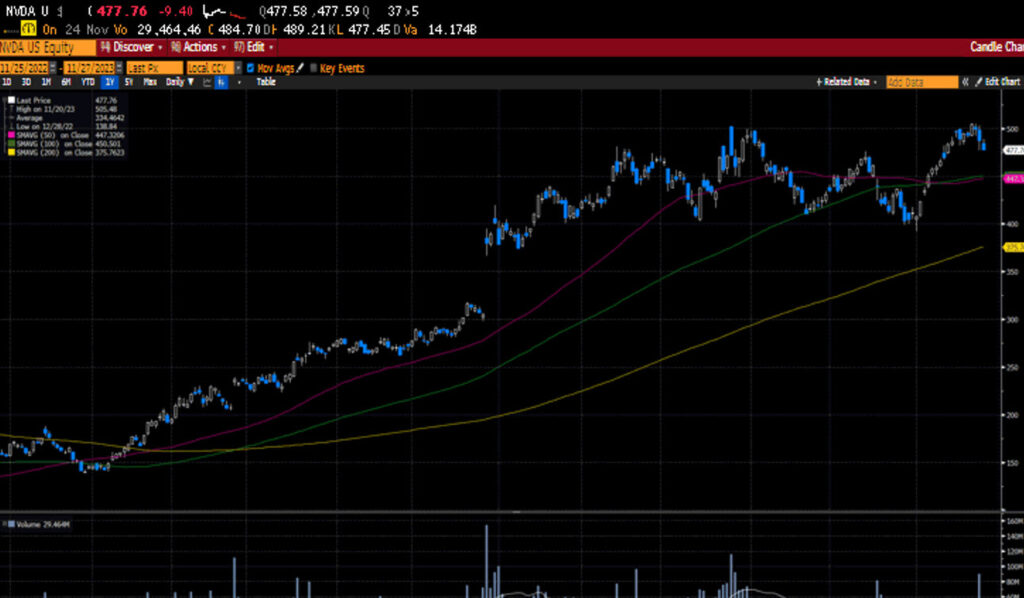The image size is (1024, 598).
Task: Expand the Daily periodicity dropdown
Action: 178,82
